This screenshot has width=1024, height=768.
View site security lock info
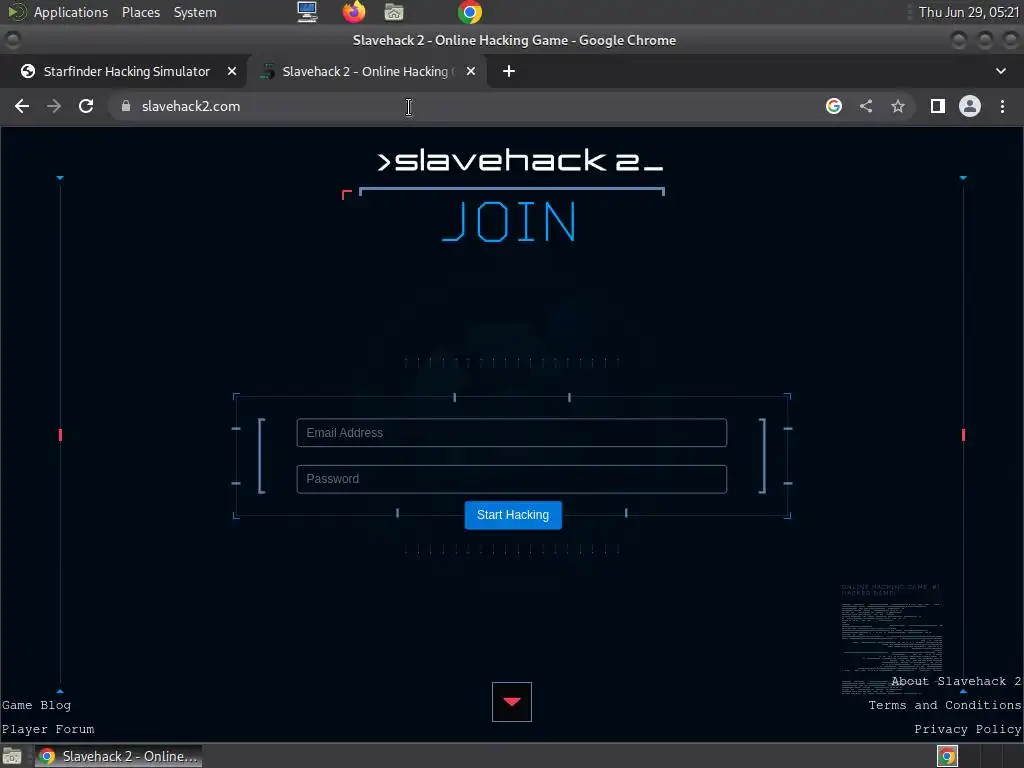[x=126, y=106]
